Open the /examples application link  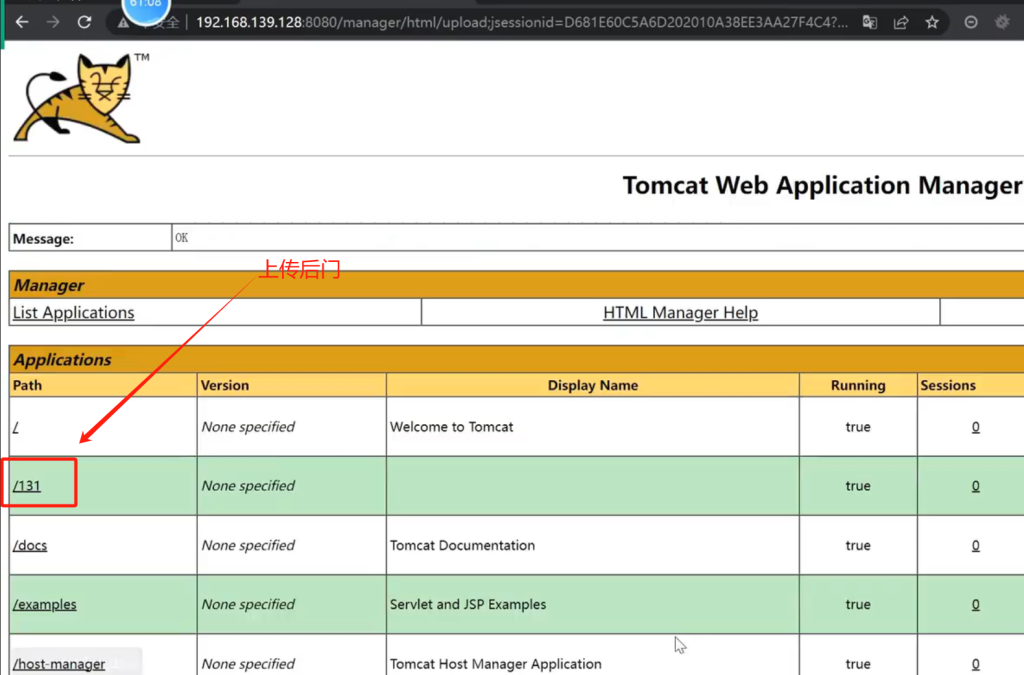(44, 604)
